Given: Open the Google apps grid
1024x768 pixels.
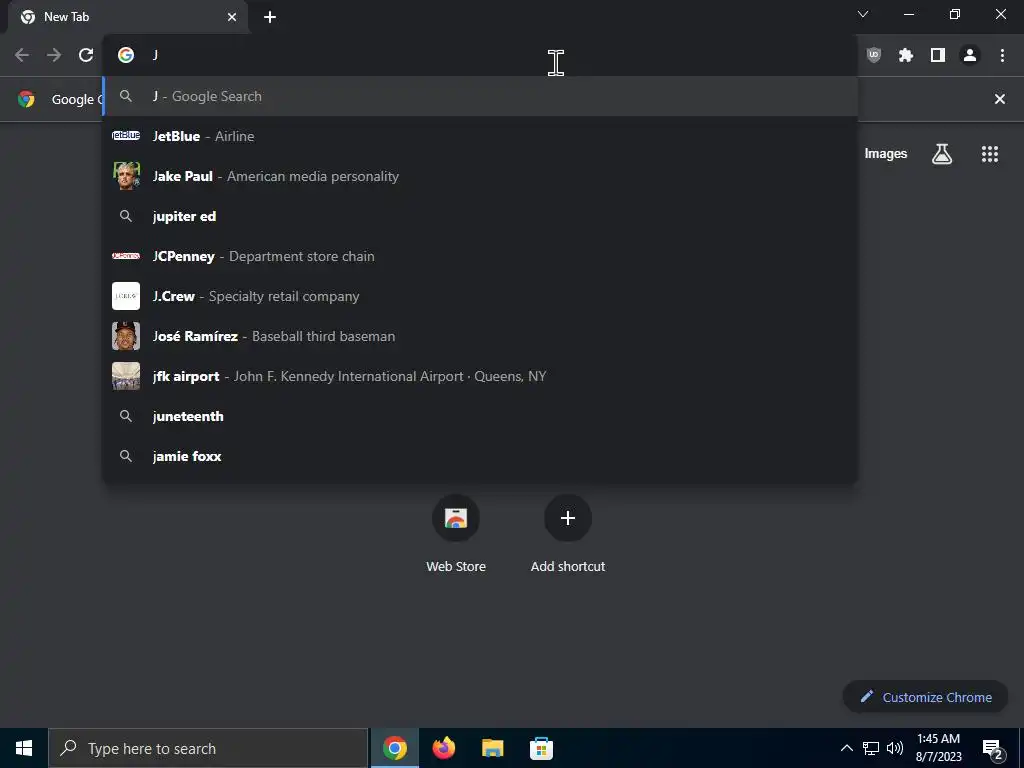Looking at the screenshot, I should [x=990, y=153].
